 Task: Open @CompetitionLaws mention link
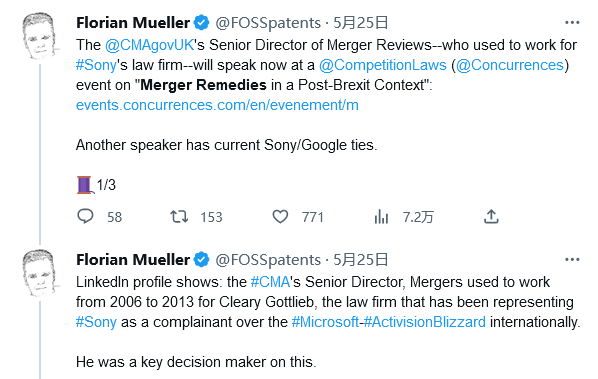[x=383, y=65]
